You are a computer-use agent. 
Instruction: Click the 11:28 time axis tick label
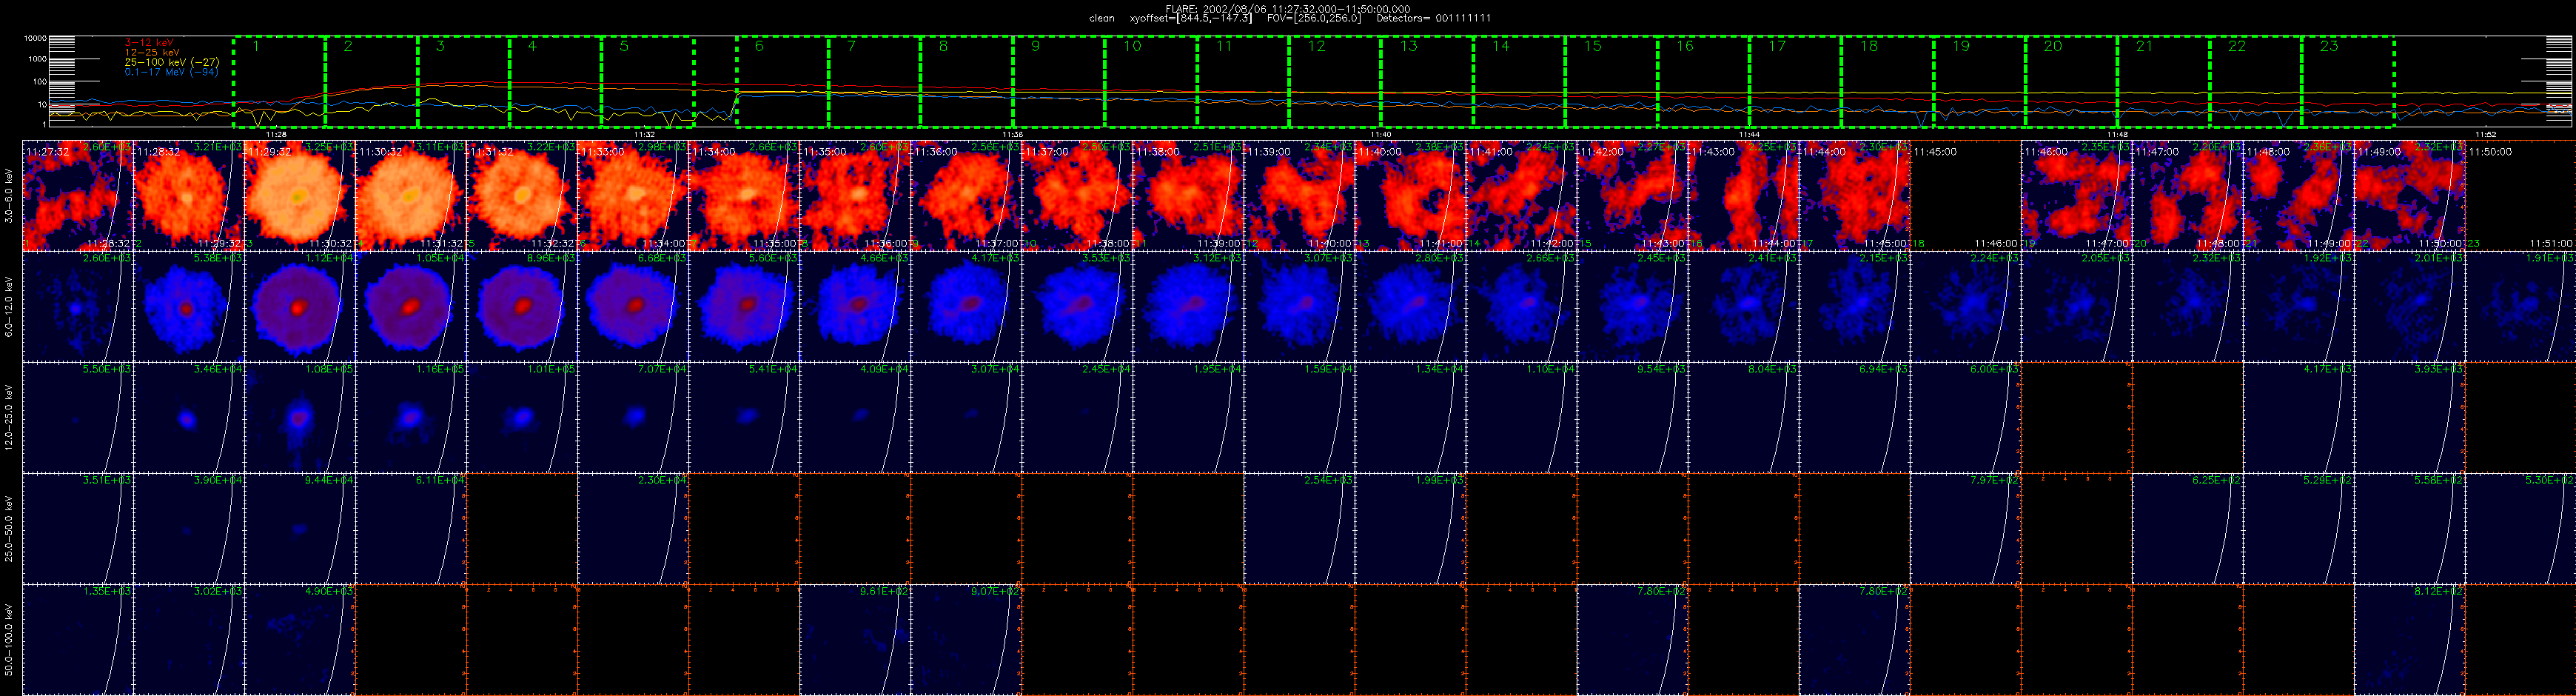(276, 134)
